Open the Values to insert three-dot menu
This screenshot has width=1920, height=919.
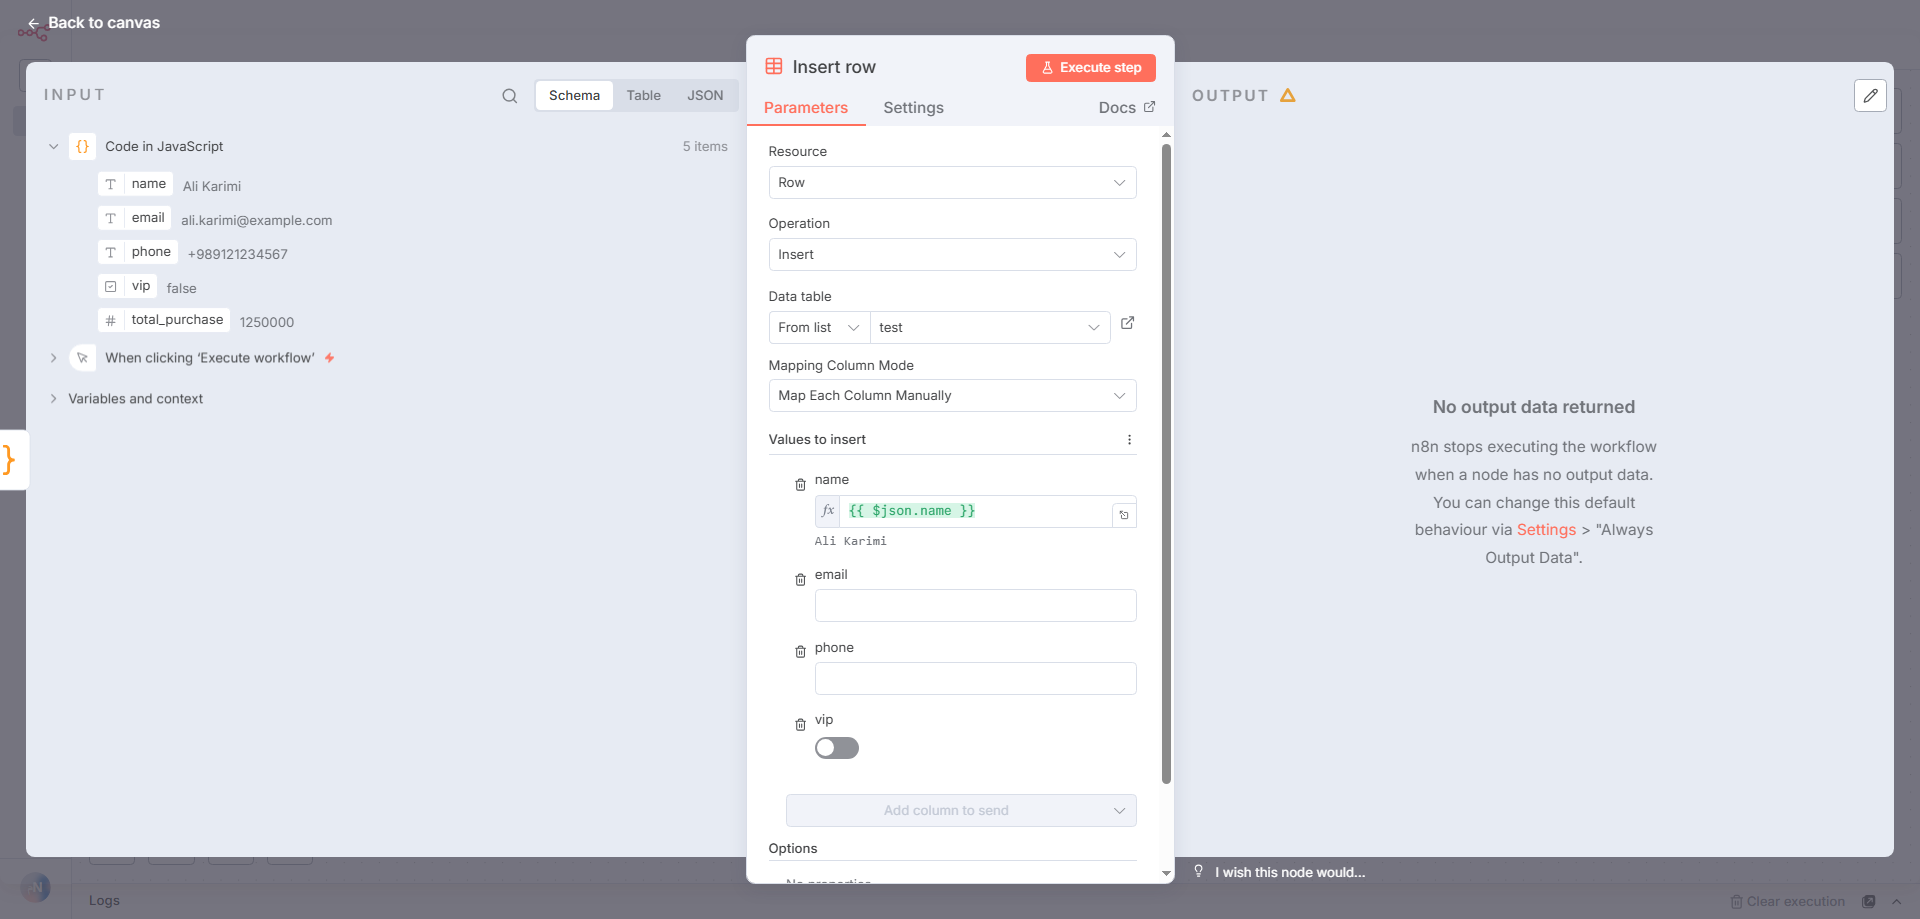[1129, 440]
